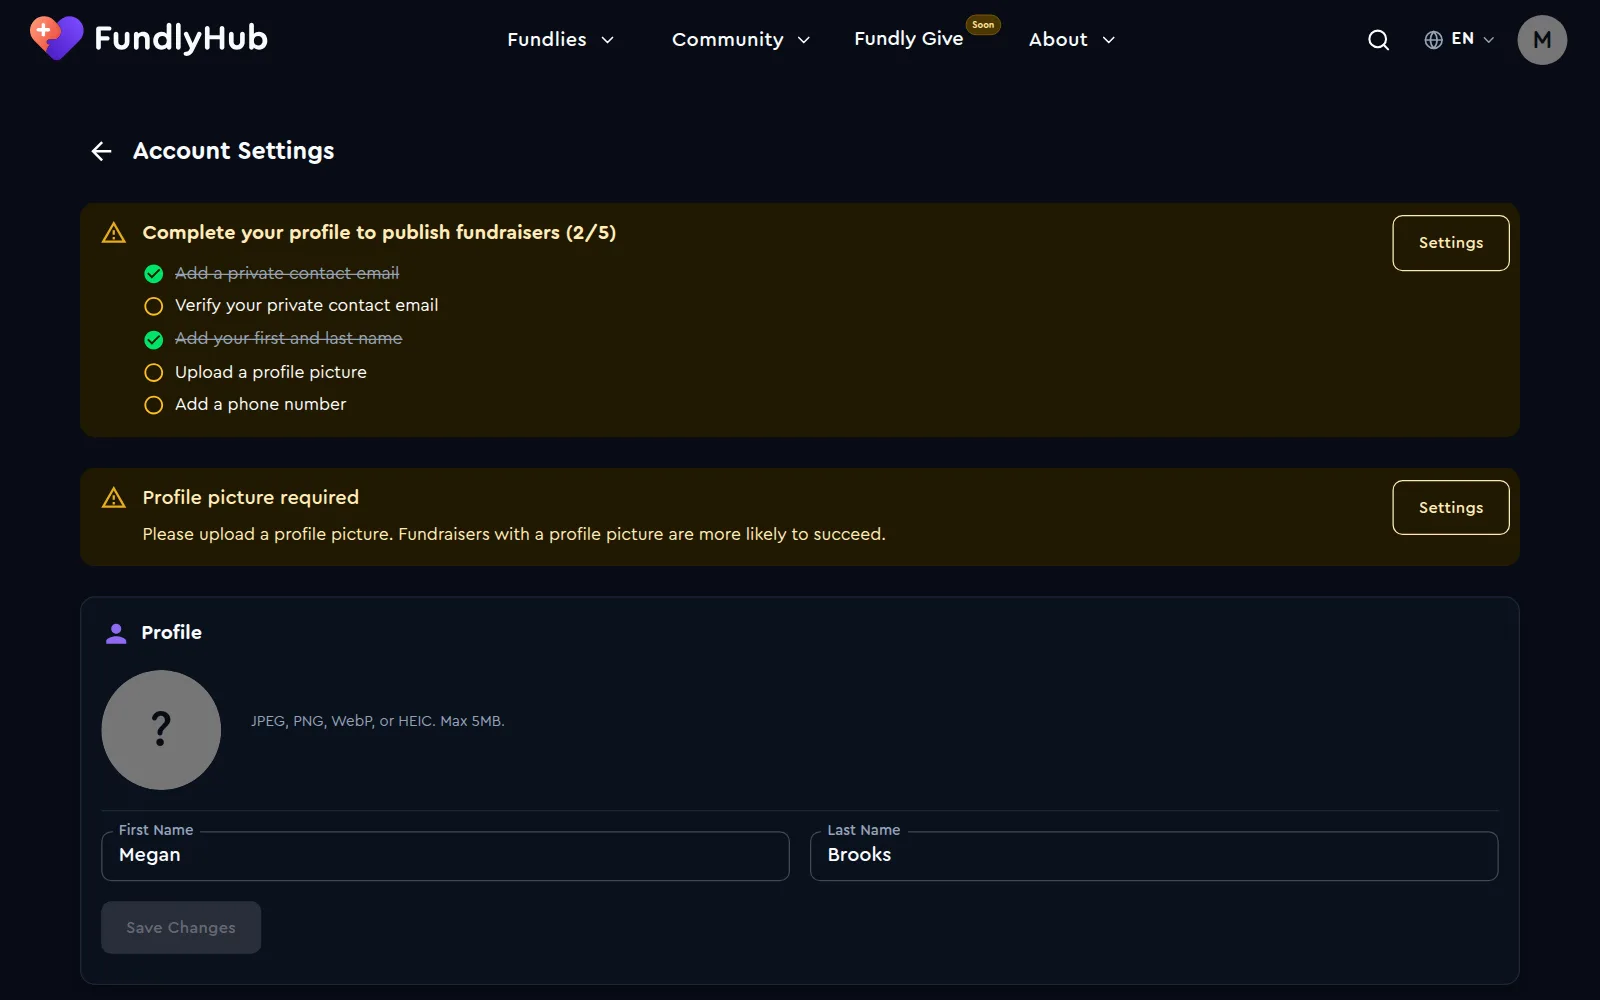Expand the Community dropdown menu
1600x1000 pixels.
point(740,40)
